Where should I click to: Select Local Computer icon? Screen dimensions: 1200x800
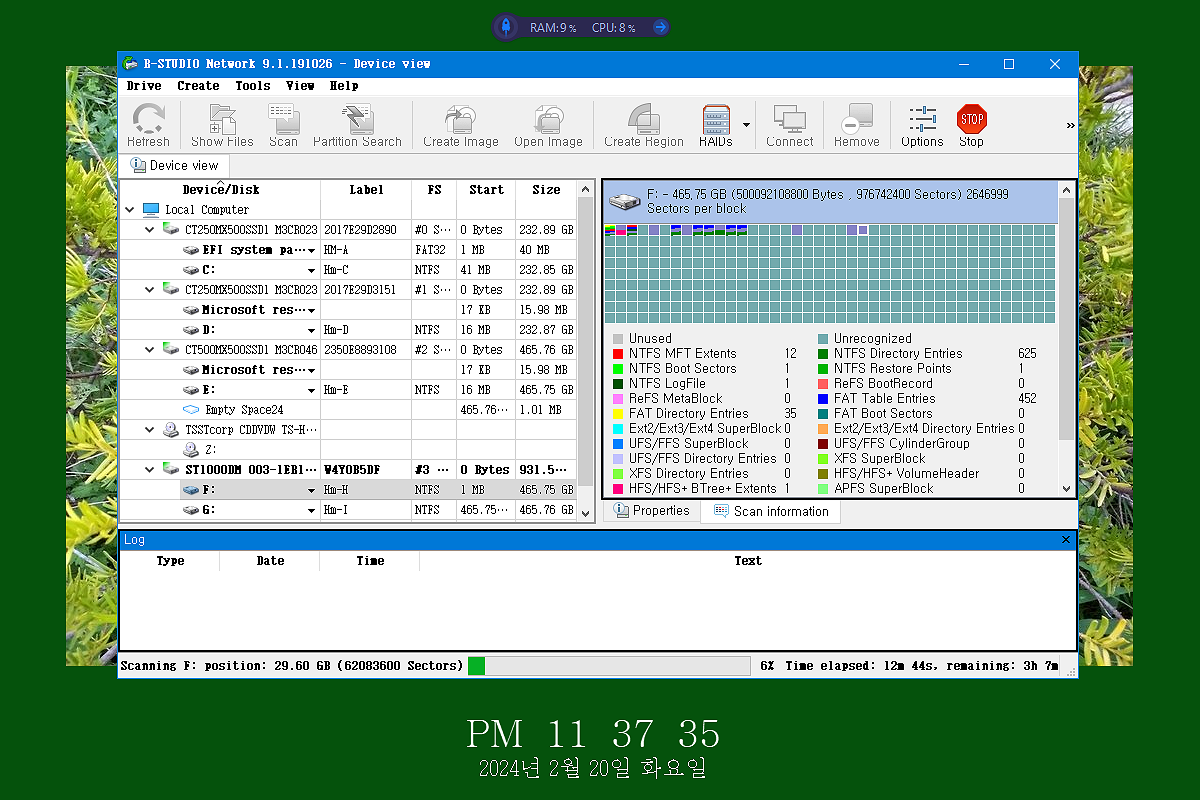pos(151,210)
